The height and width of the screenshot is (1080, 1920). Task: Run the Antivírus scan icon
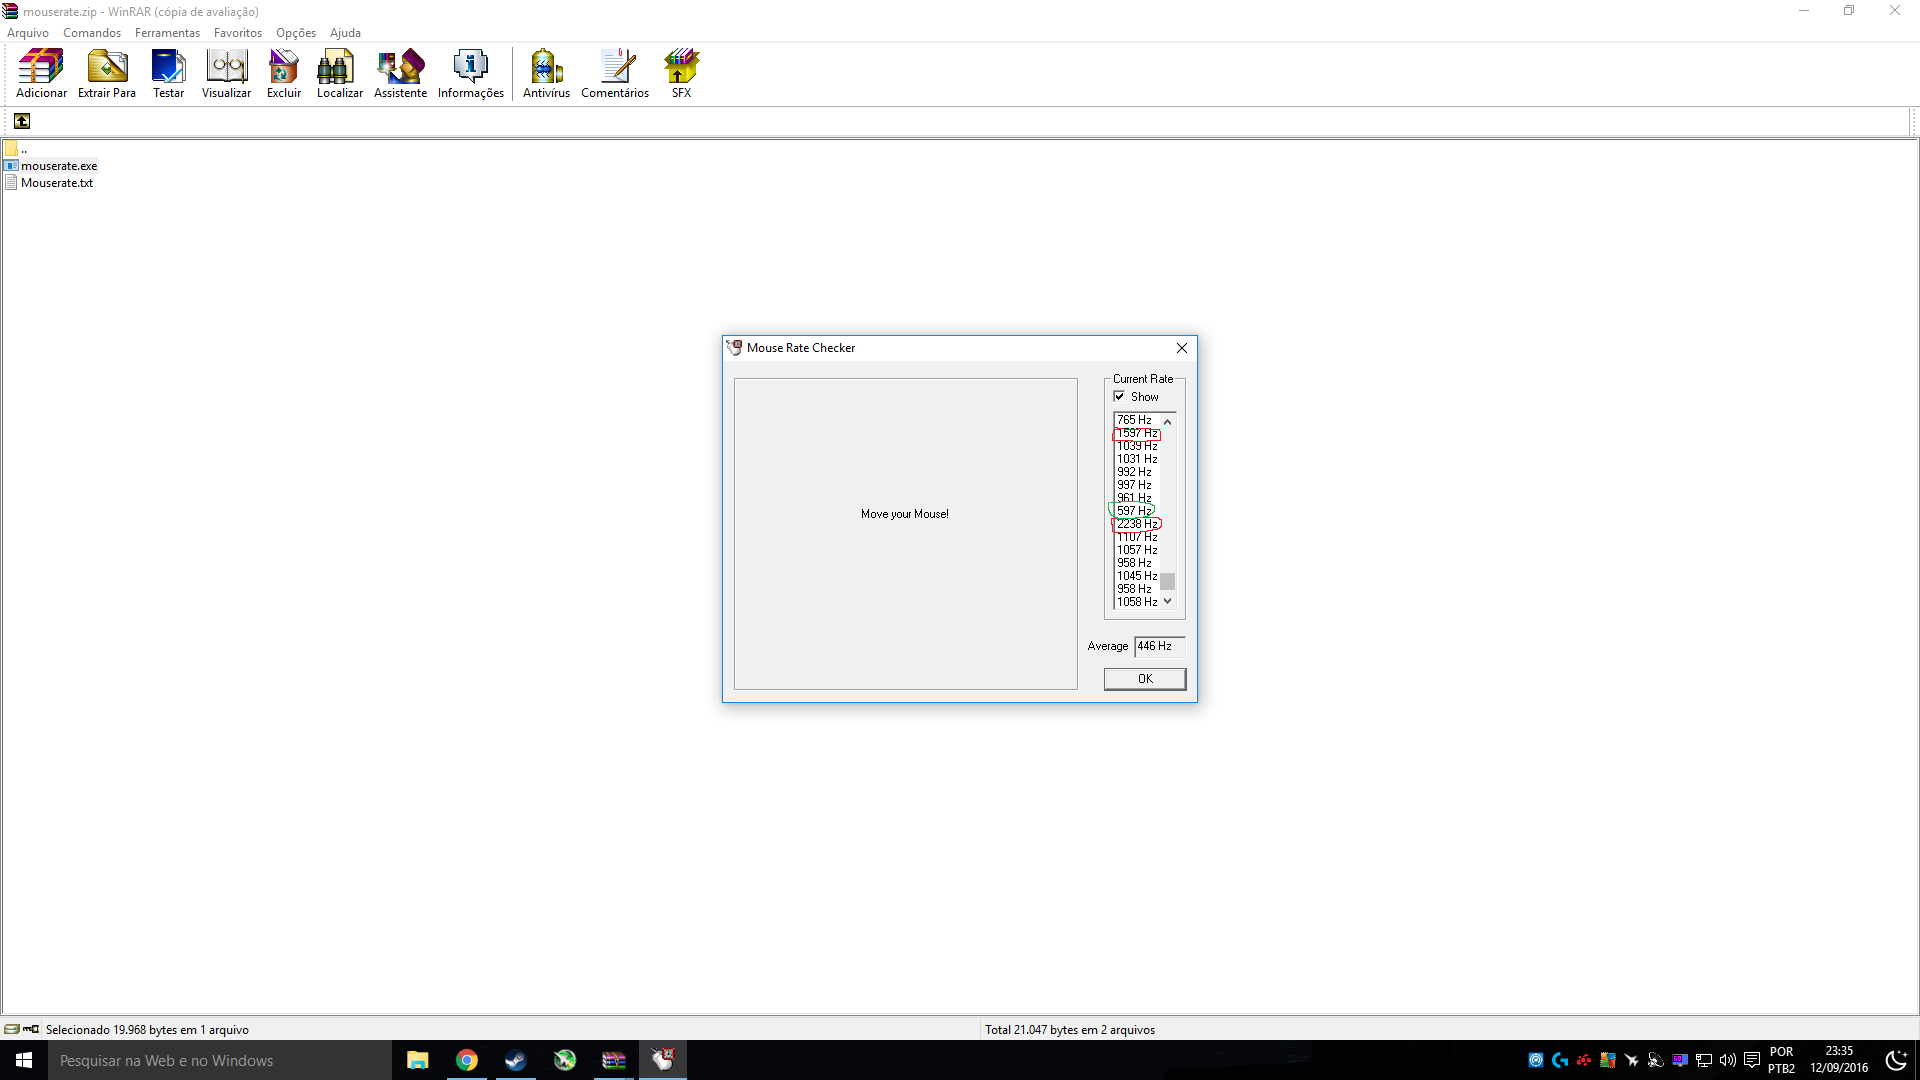pos(546,74)
